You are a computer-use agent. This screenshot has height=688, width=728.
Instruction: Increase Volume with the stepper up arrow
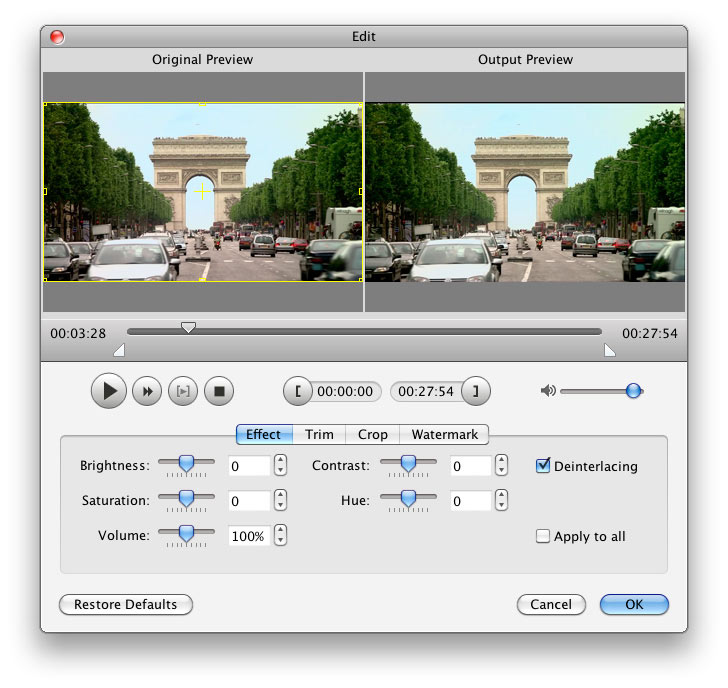[x=280, y=530]
